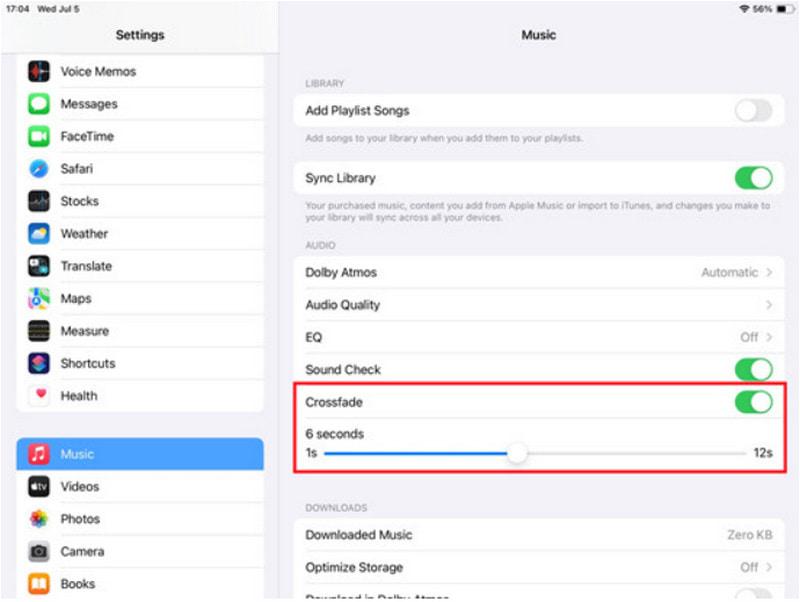Tap the Stocks chart icon

click(39, 201)
